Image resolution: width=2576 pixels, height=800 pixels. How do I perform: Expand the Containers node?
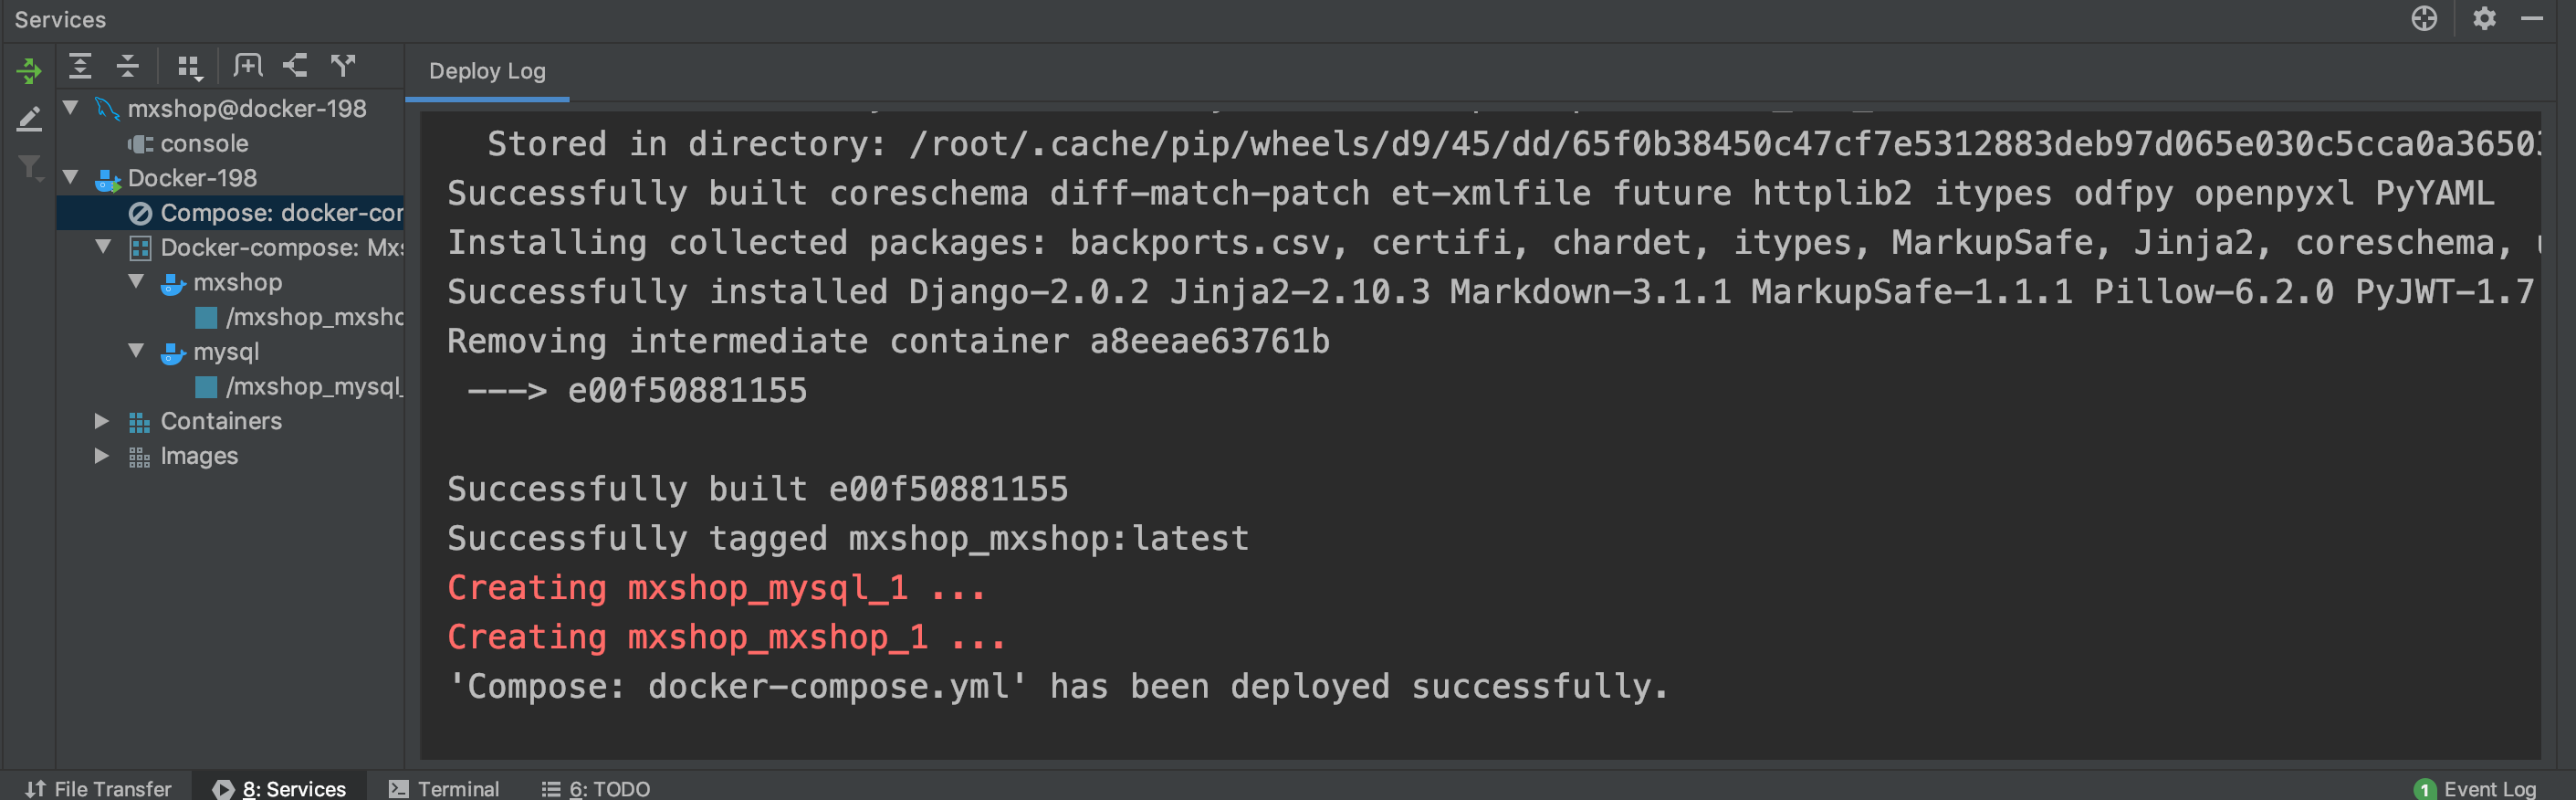pos(102,421)
